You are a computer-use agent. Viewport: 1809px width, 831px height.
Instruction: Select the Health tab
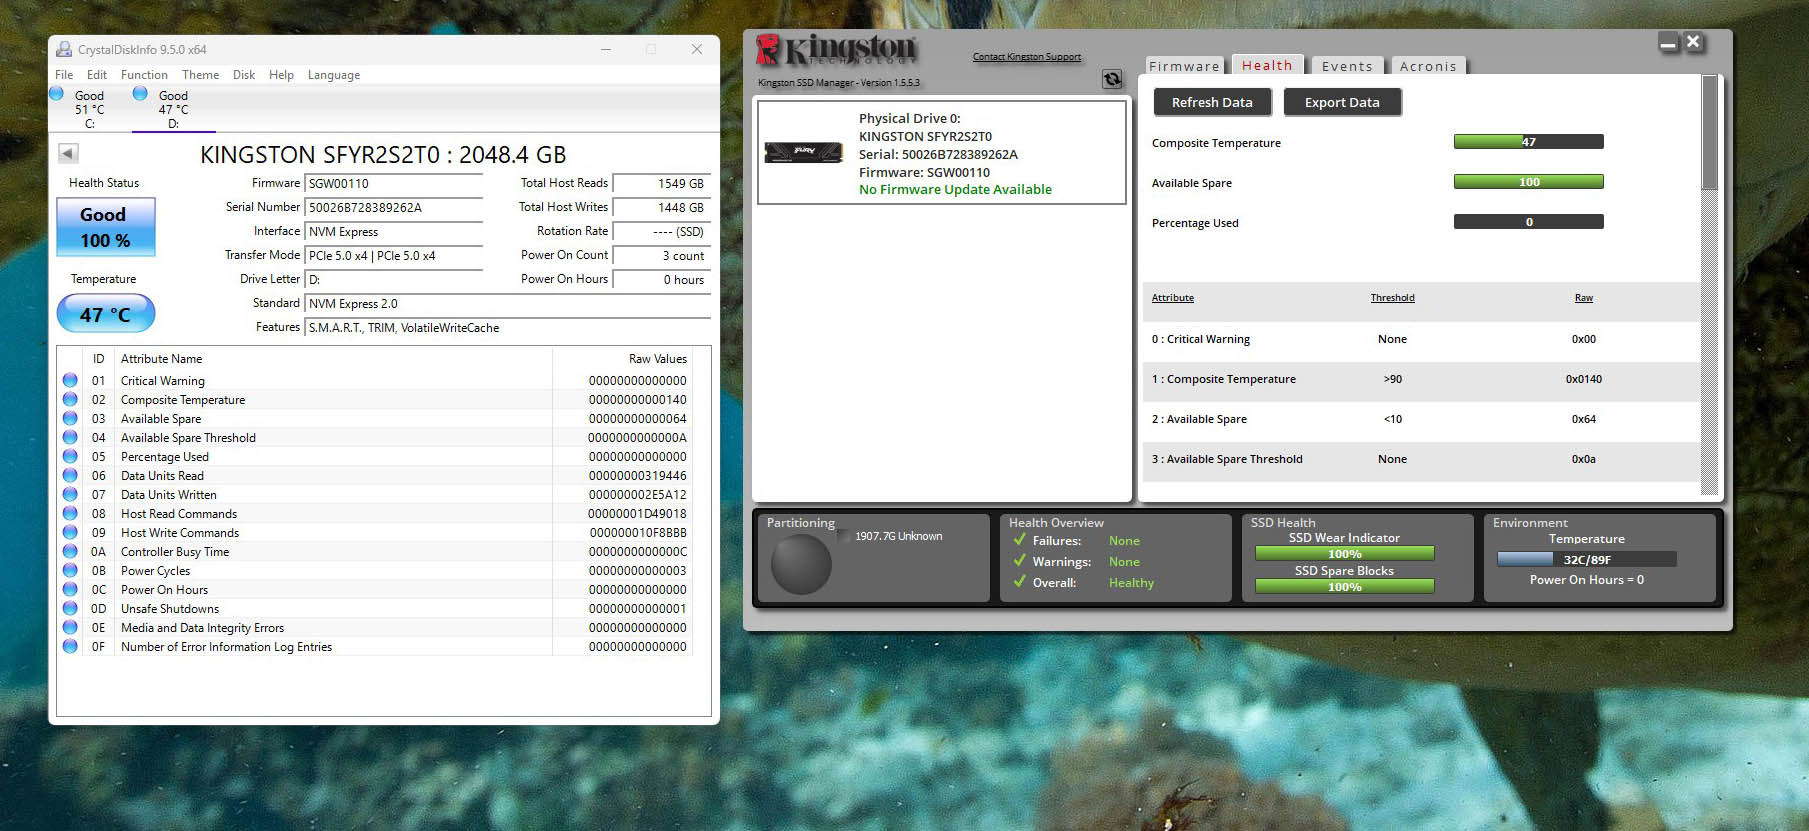click(1267, 65)
